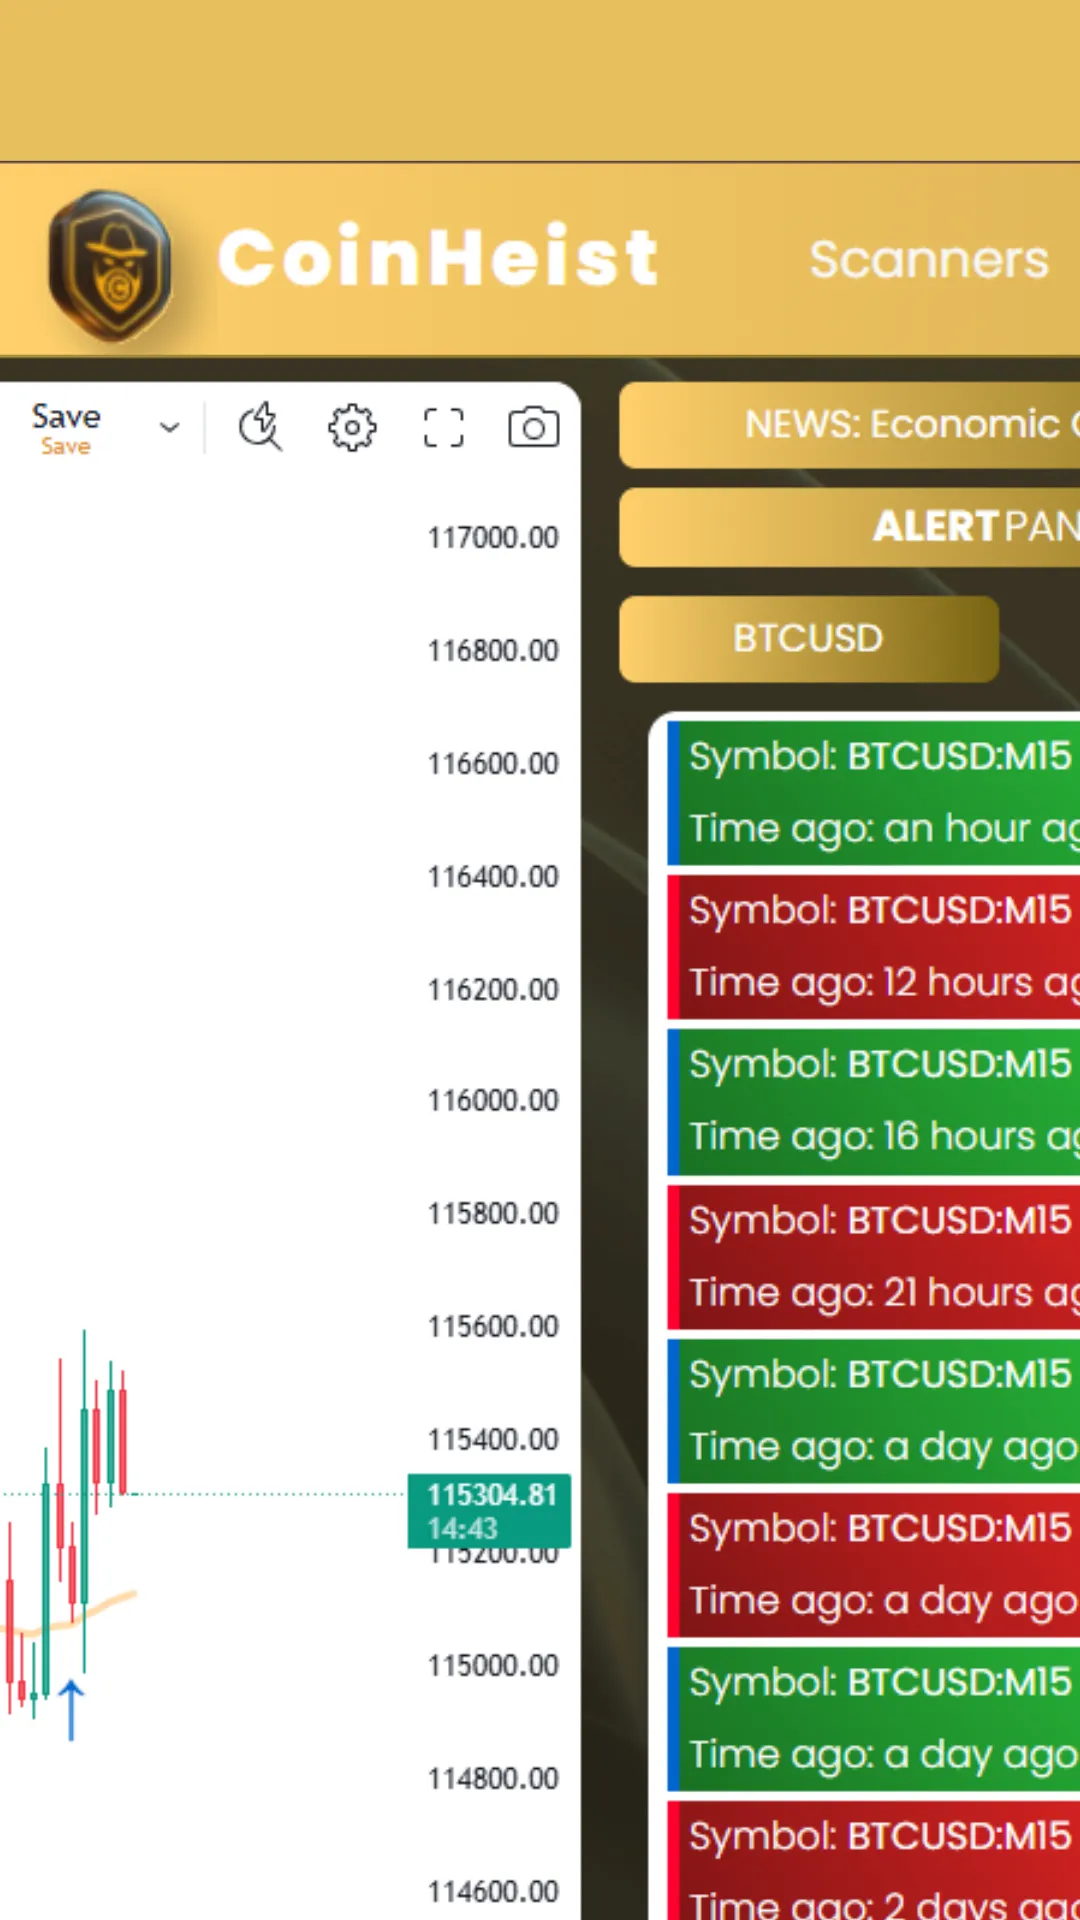Image resolution: width=1080 pixels, height=1920 pixels.
Task: Open the NEWS: Economic panel
Action: pyautogui.click(x=850, y=425)
